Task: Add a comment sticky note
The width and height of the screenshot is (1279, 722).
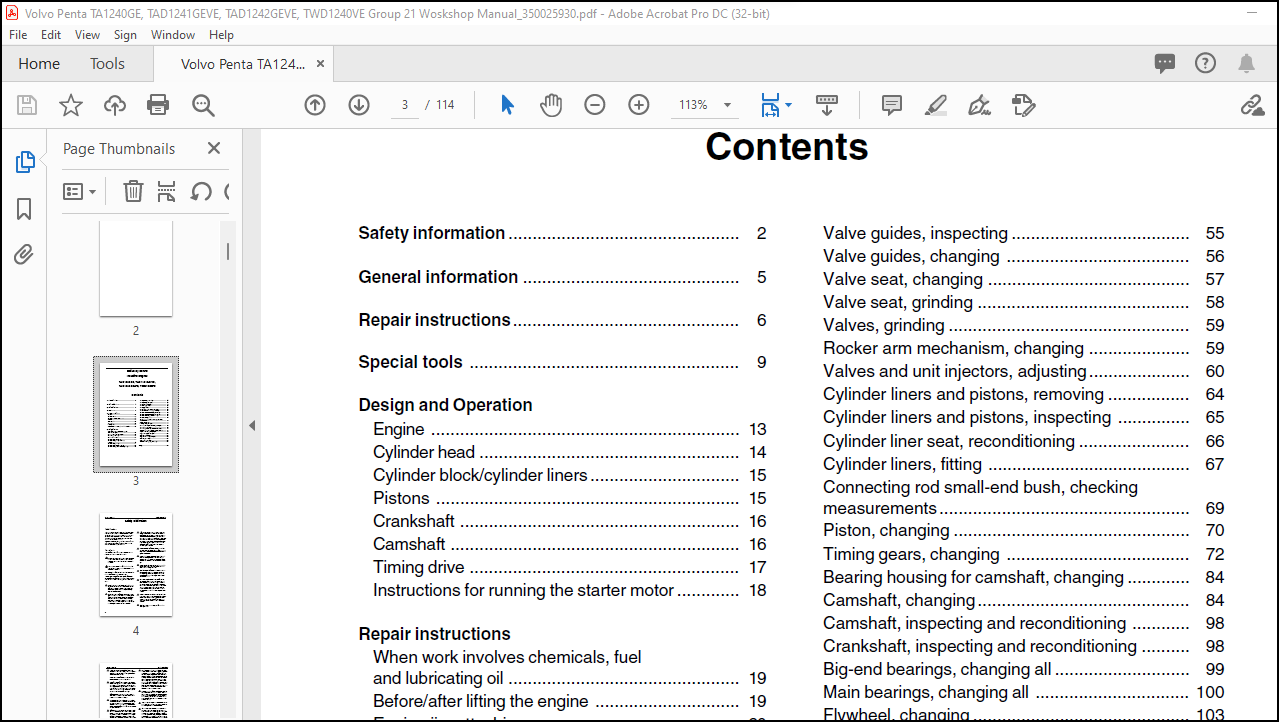Action: point(892,105)
